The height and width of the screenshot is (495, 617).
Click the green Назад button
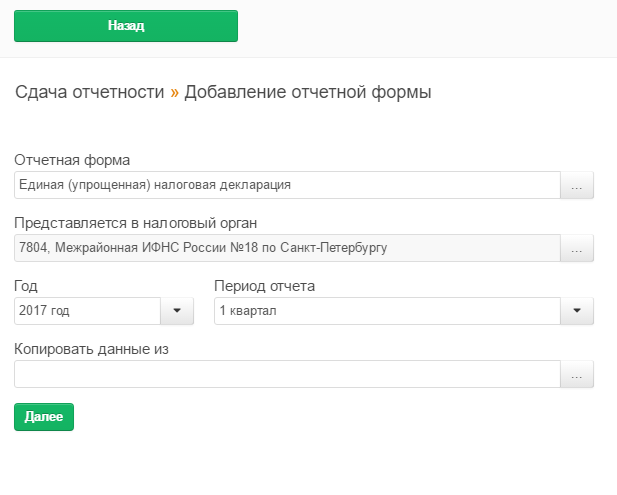(126, 26)
